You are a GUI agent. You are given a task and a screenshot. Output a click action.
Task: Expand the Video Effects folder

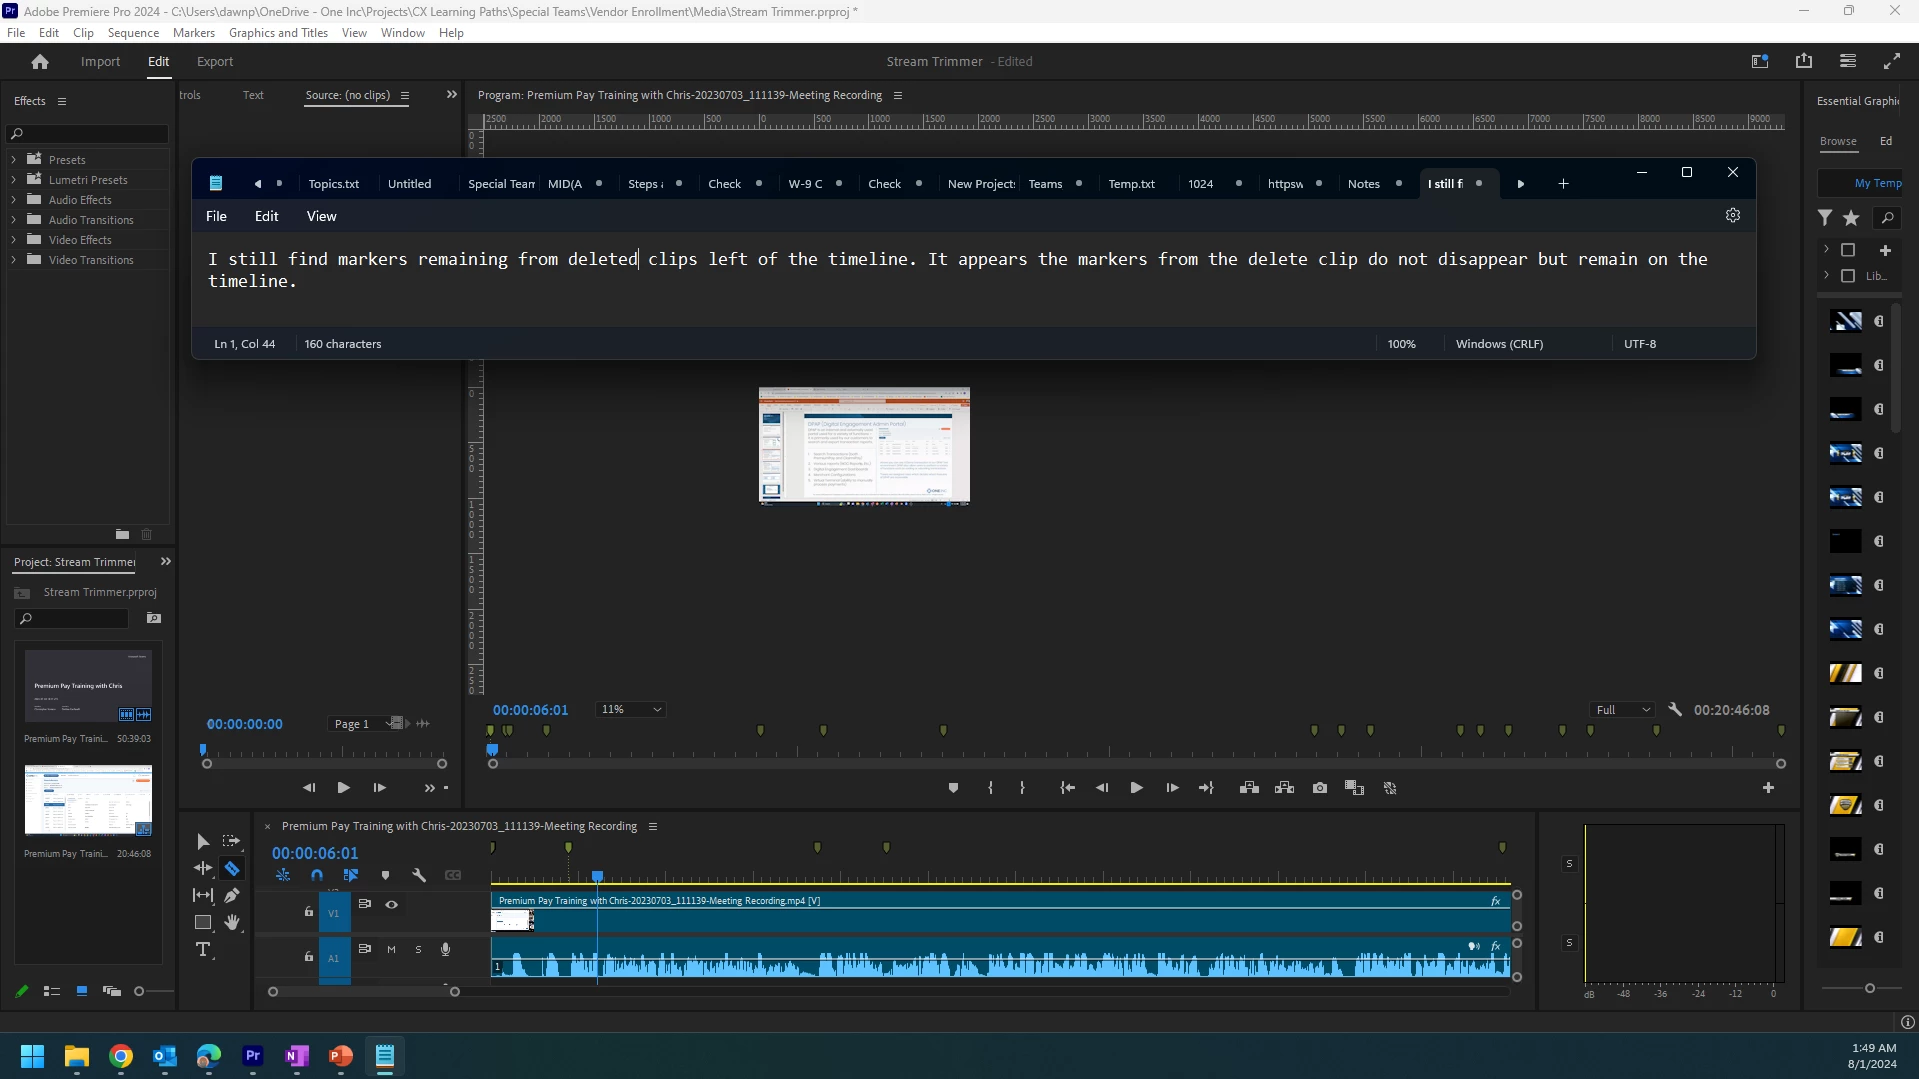click(x=13, y=240)
